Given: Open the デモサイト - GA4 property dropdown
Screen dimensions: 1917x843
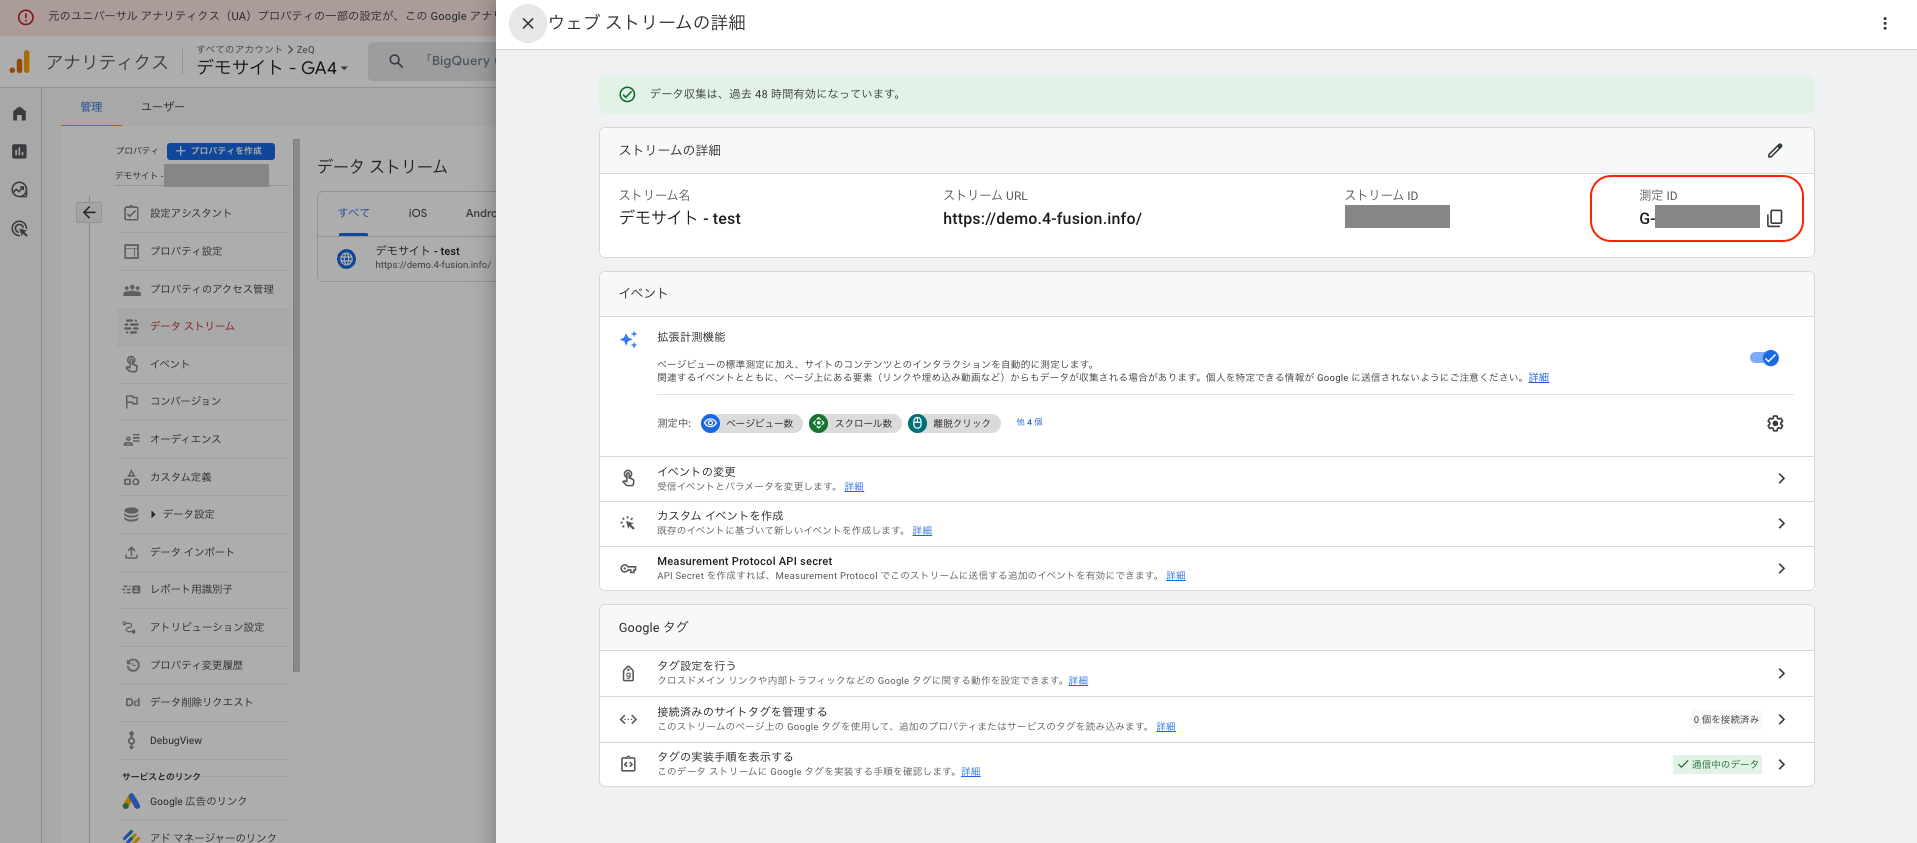Looking at the screenshot, I should (272, 67).
